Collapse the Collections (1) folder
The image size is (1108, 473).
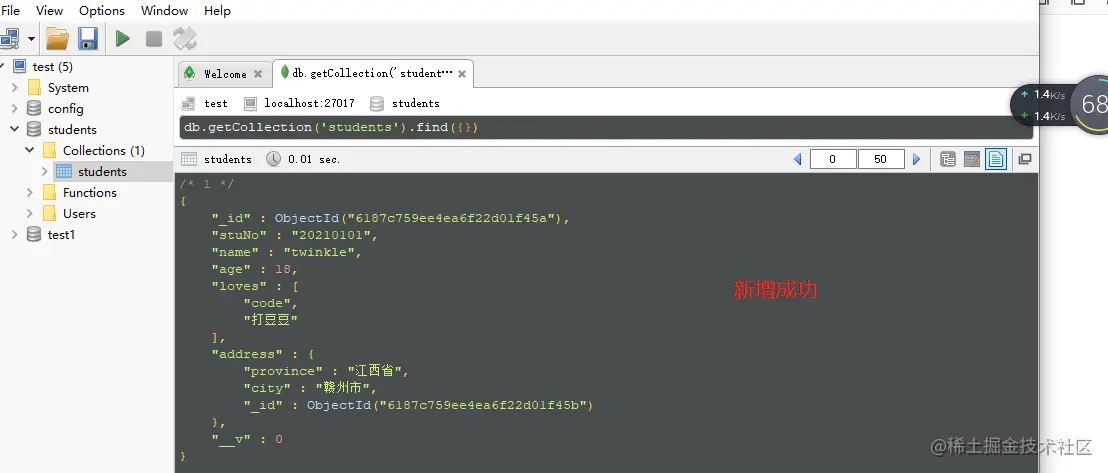point(30,151)
